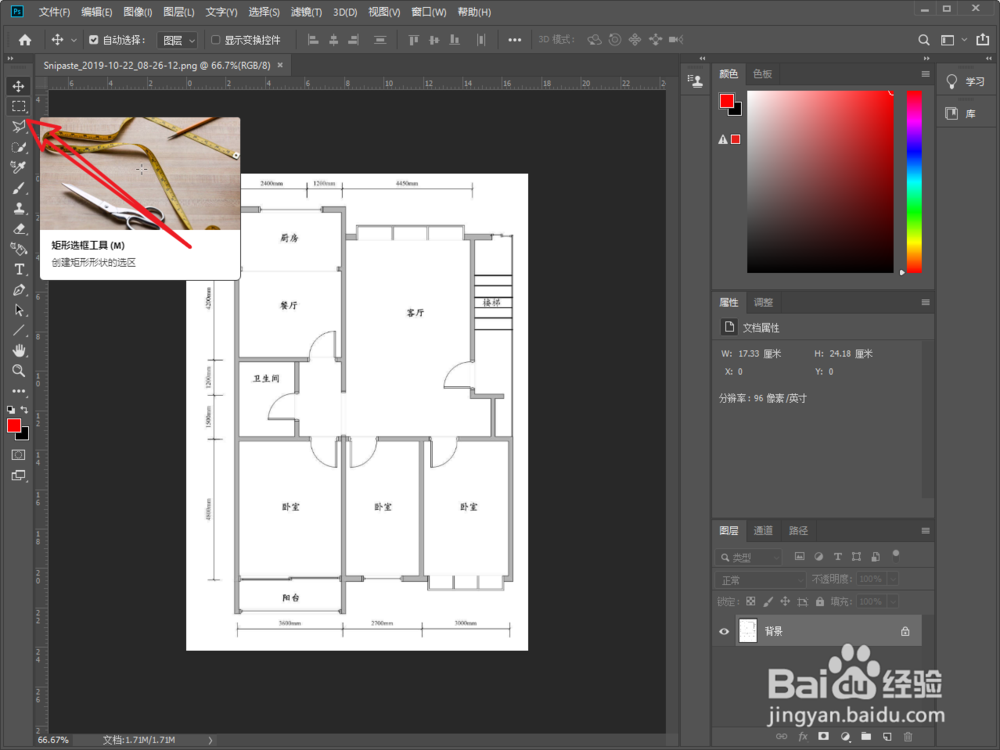Image resolution: width=1000 pixels, height=750 pixels.
Task: Hide the 背景 layer visibility eye
Action: pyautogui.click(x=725, y=630)
